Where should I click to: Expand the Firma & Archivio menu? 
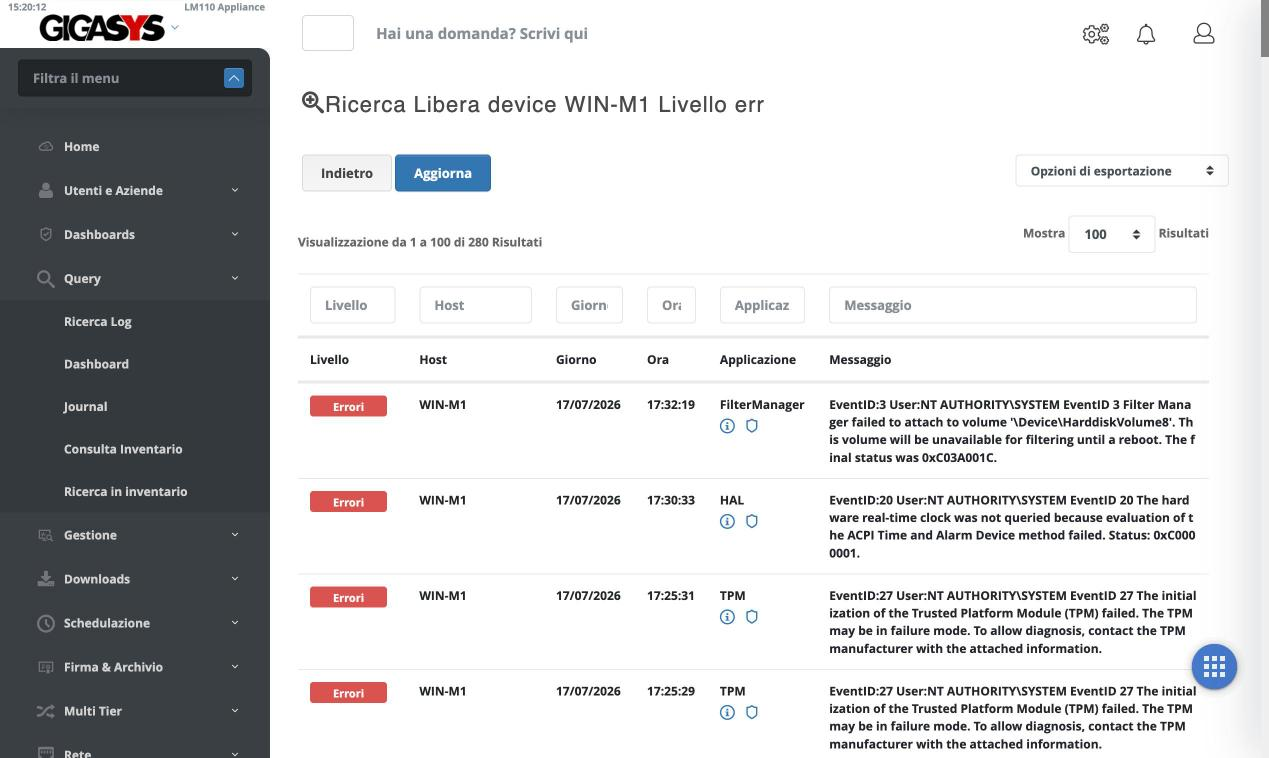tap(235, 667)
